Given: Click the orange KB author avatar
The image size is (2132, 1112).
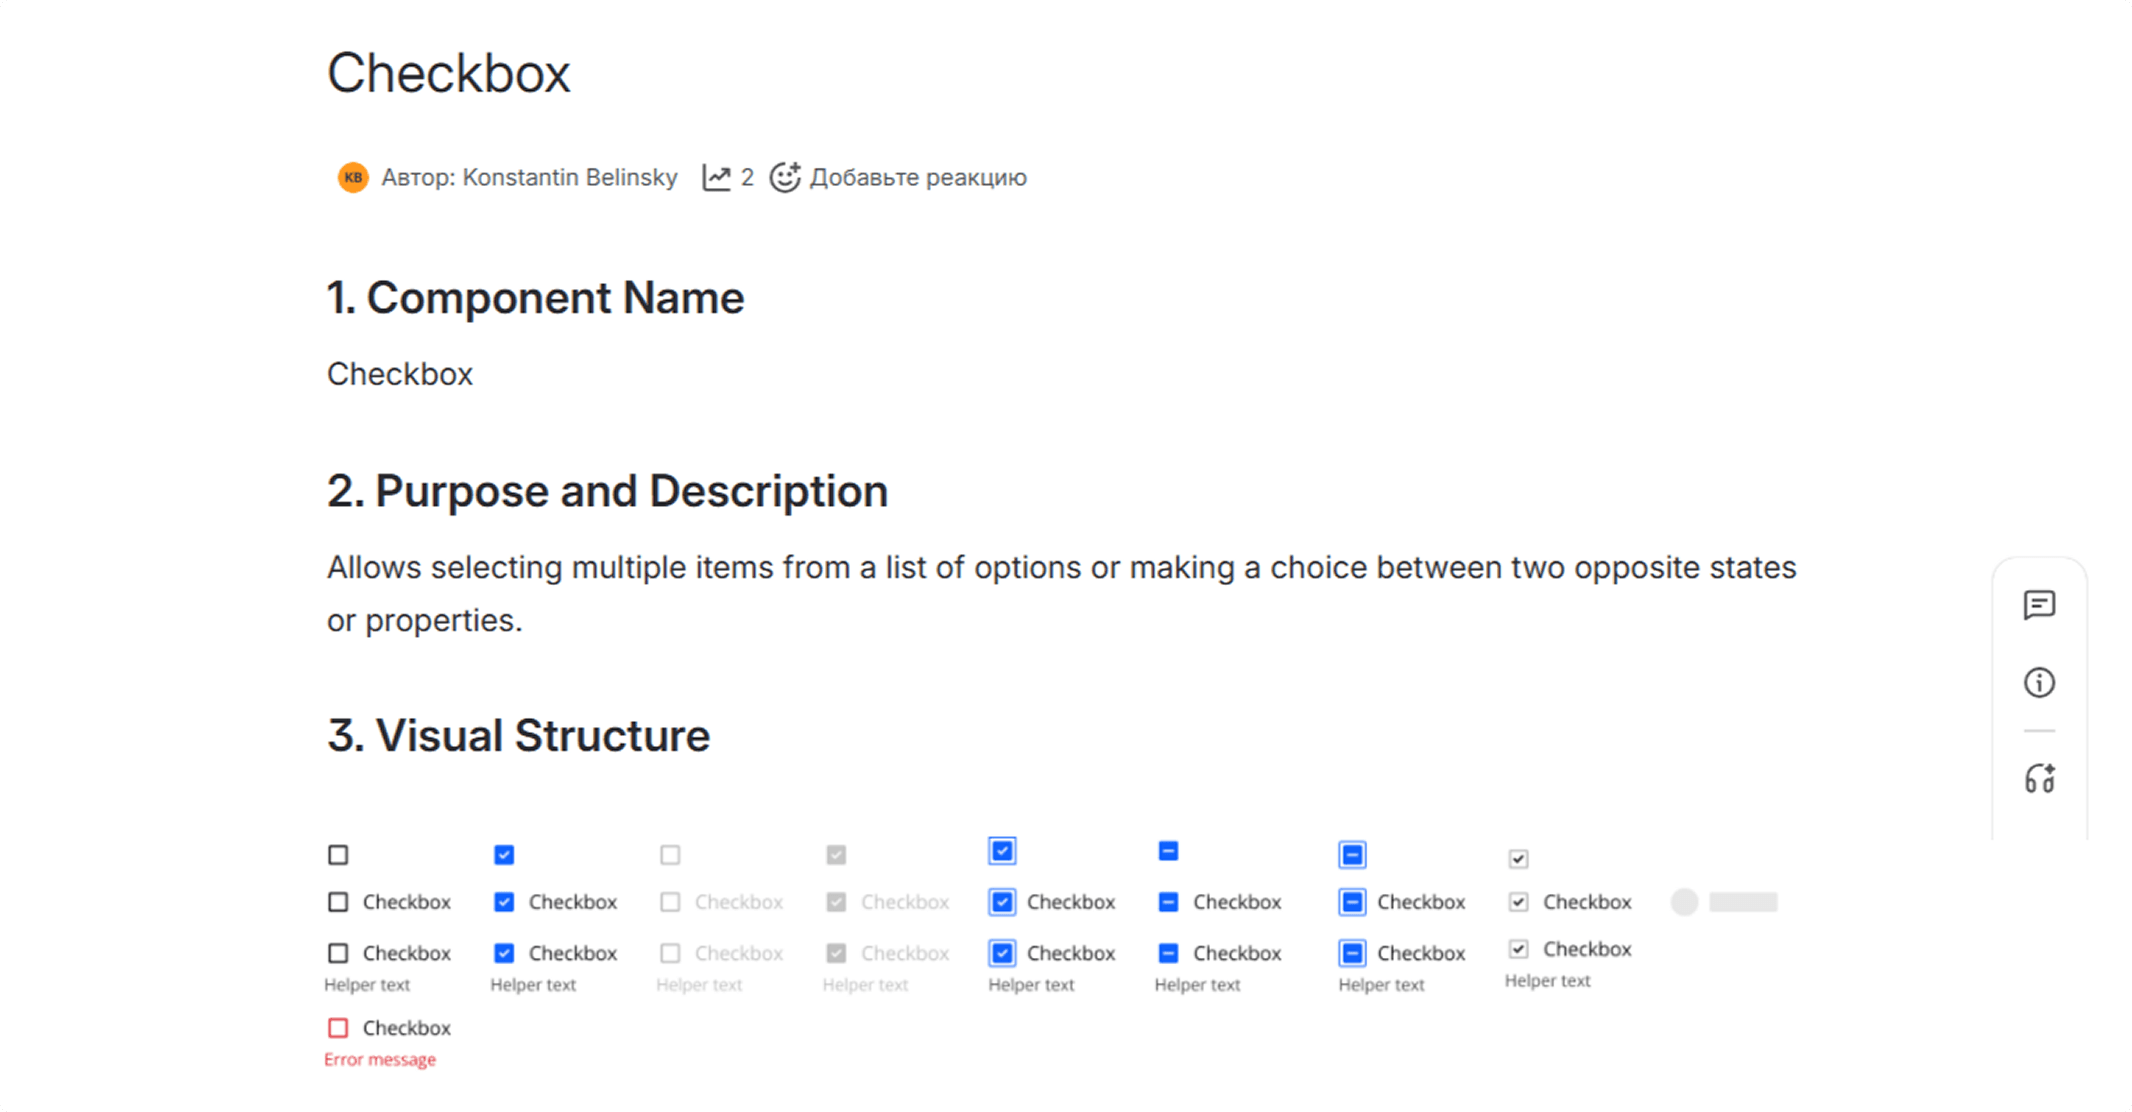Looking at the screenshot, I should coord(353,177).
